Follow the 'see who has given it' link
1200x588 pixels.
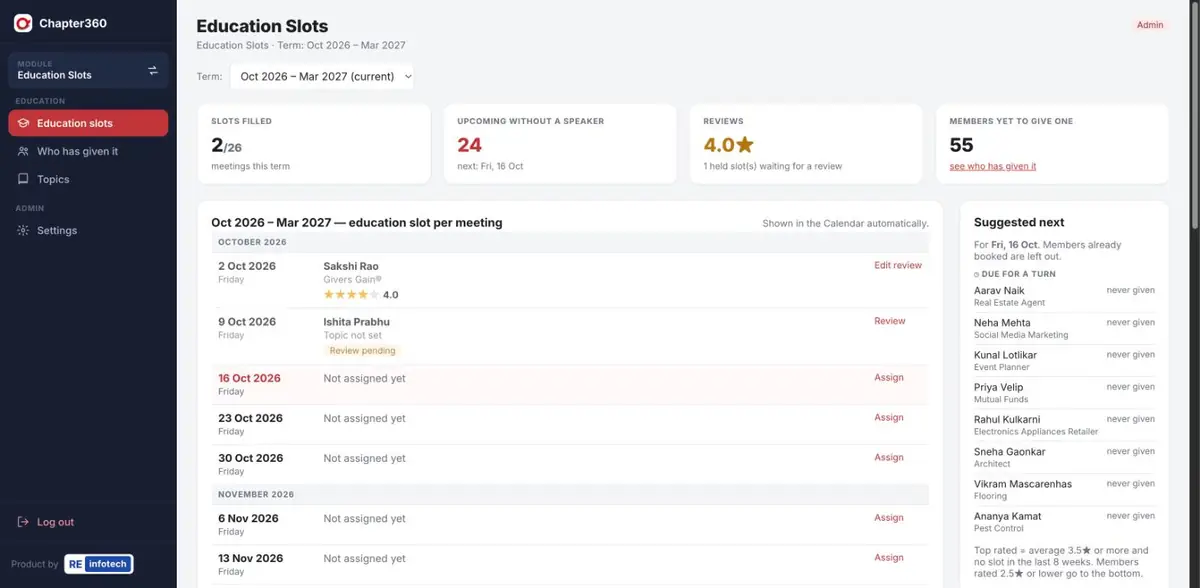coord(993,166)
